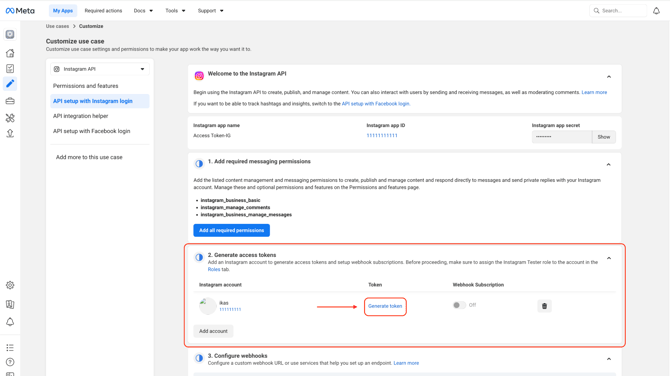Open the Support dropdown menu
The image size is (670, 376).
pyautogui.click(x=211, y=11)
